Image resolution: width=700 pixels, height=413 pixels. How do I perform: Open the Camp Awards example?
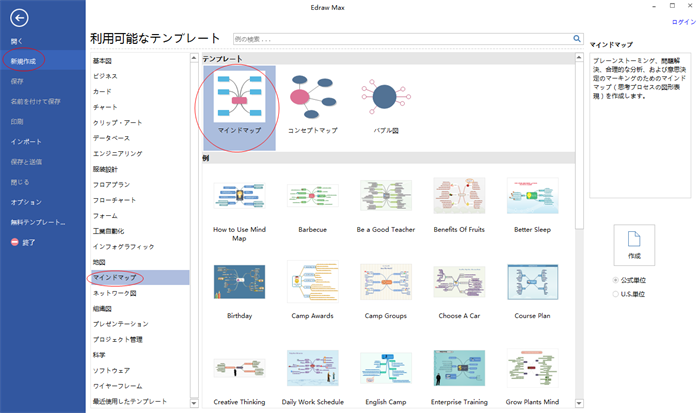click(312, 282)
